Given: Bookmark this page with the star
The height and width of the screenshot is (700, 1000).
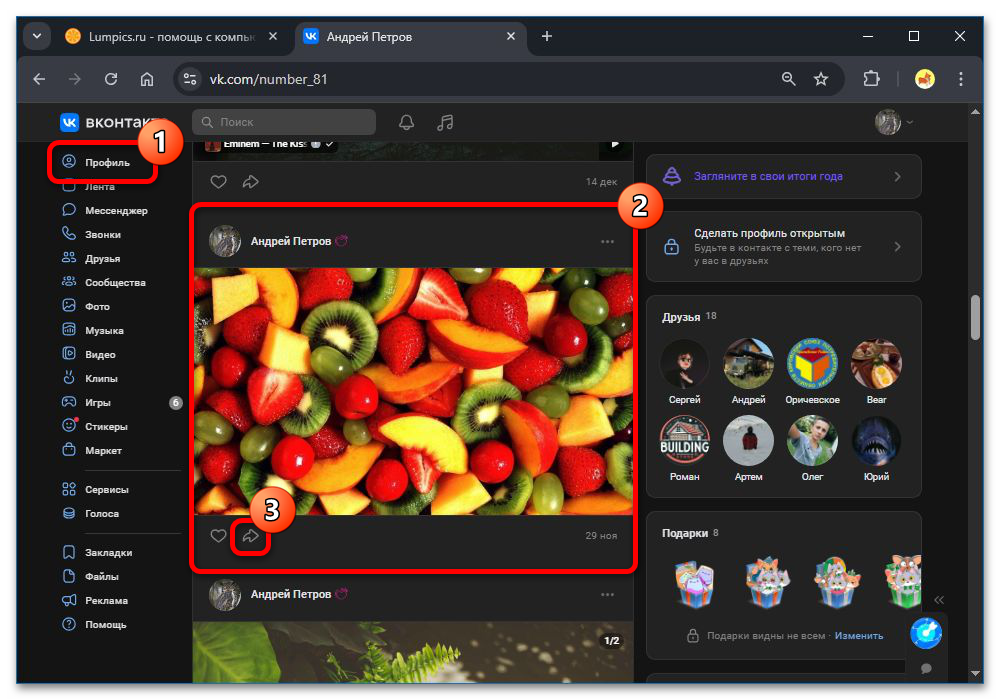Looking at the screenshot, I should pos(821,79).
